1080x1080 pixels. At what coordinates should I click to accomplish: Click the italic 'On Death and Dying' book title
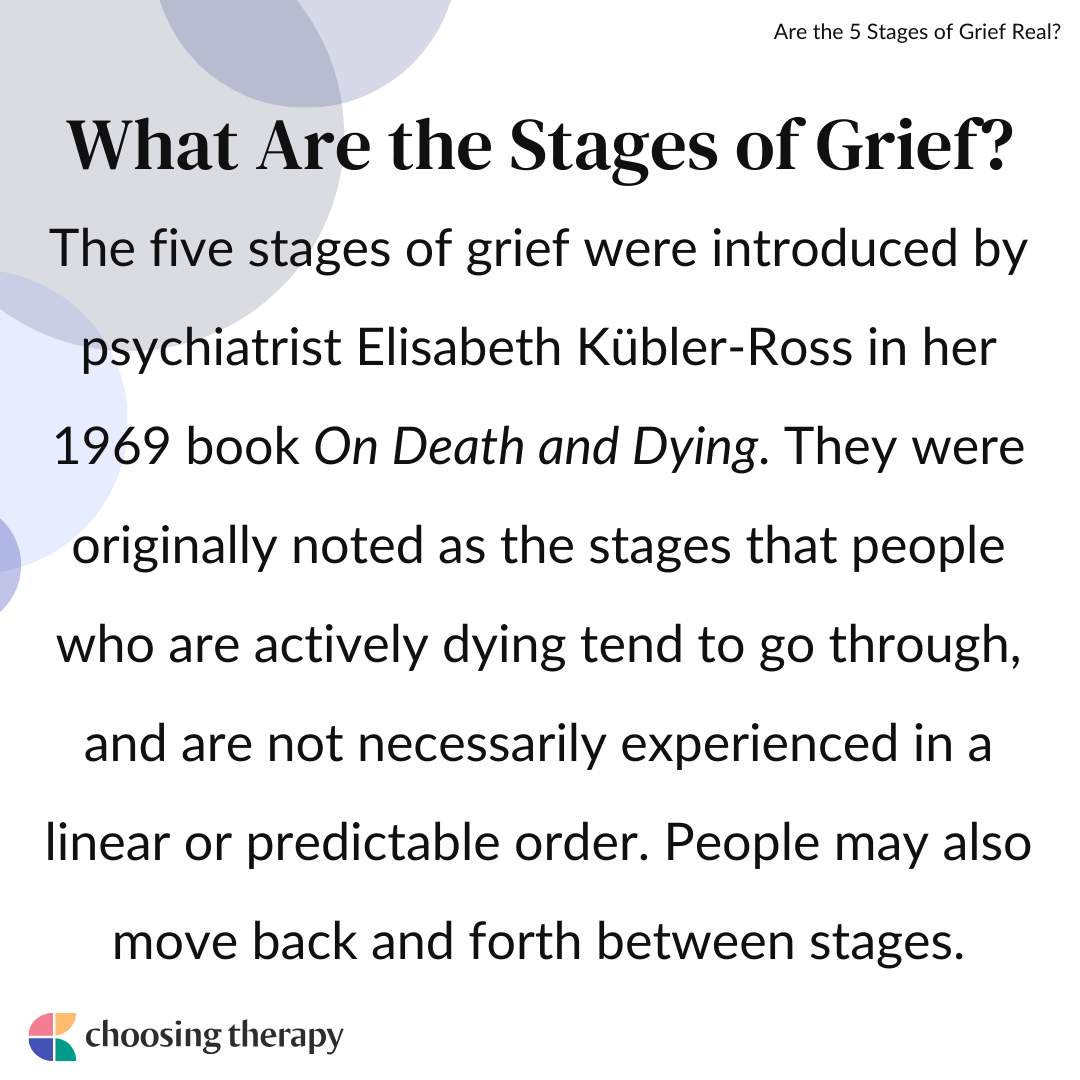(536, 448)
